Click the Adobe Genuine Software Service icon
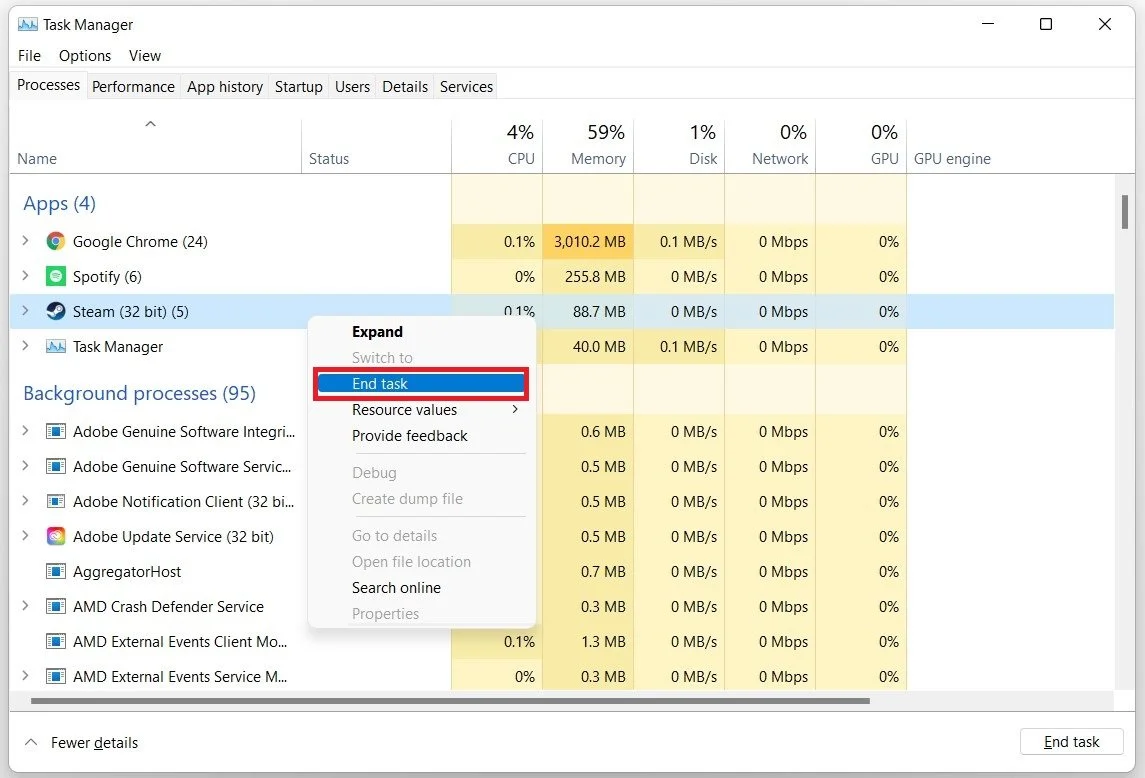Screen dimensions: 1145x778 (x=55, y=466)
